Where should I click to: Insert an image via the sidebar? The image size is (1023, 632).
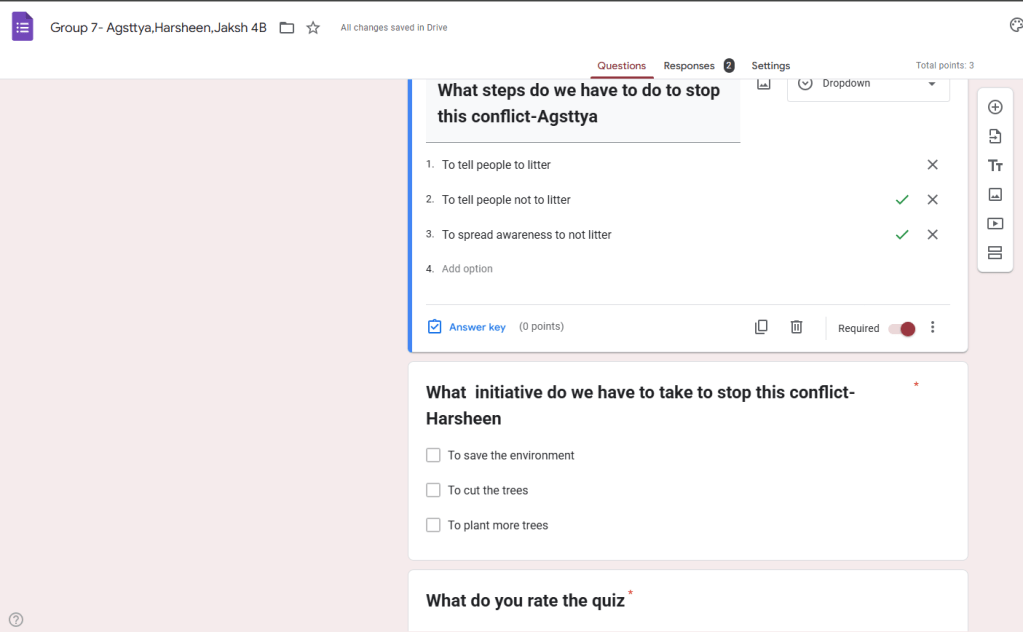994,194
